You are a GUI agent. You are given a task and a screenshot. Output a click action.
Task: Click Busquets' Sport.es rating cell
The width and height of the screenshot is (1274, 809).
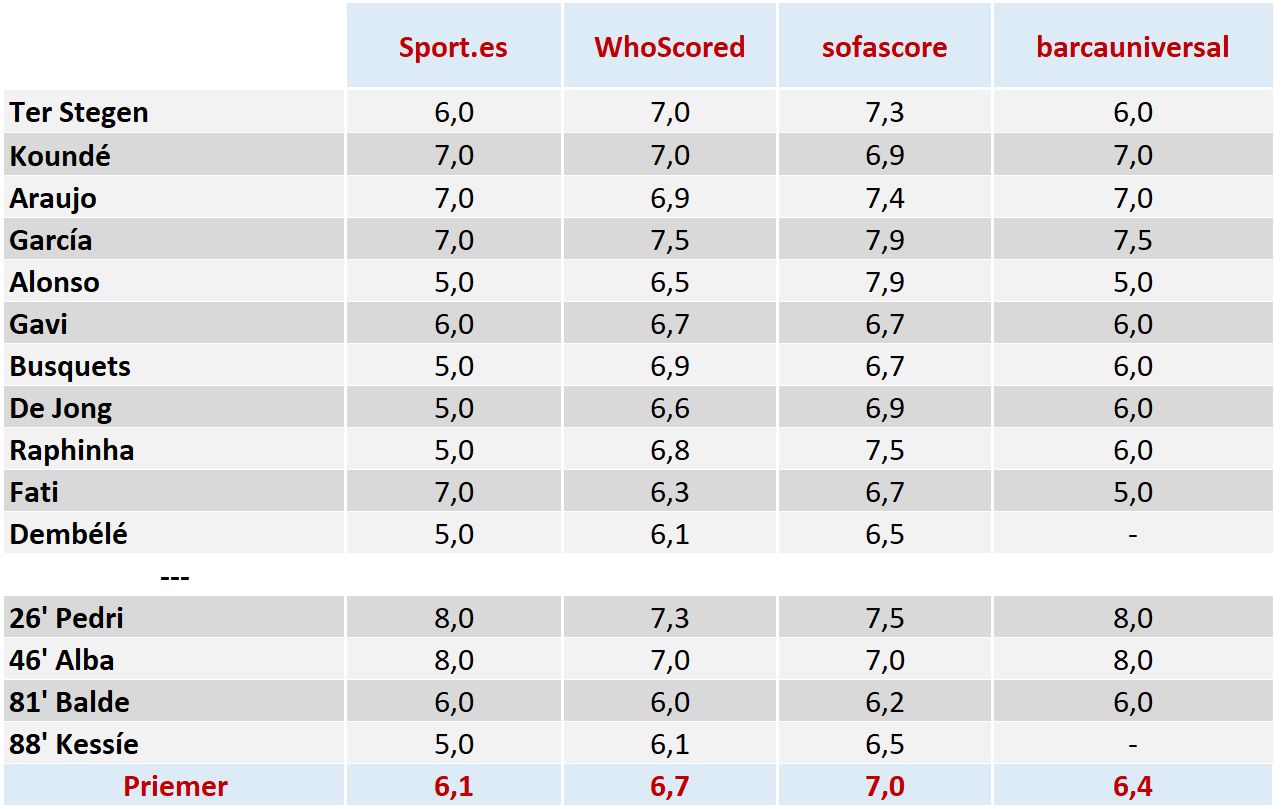(453, 366)
